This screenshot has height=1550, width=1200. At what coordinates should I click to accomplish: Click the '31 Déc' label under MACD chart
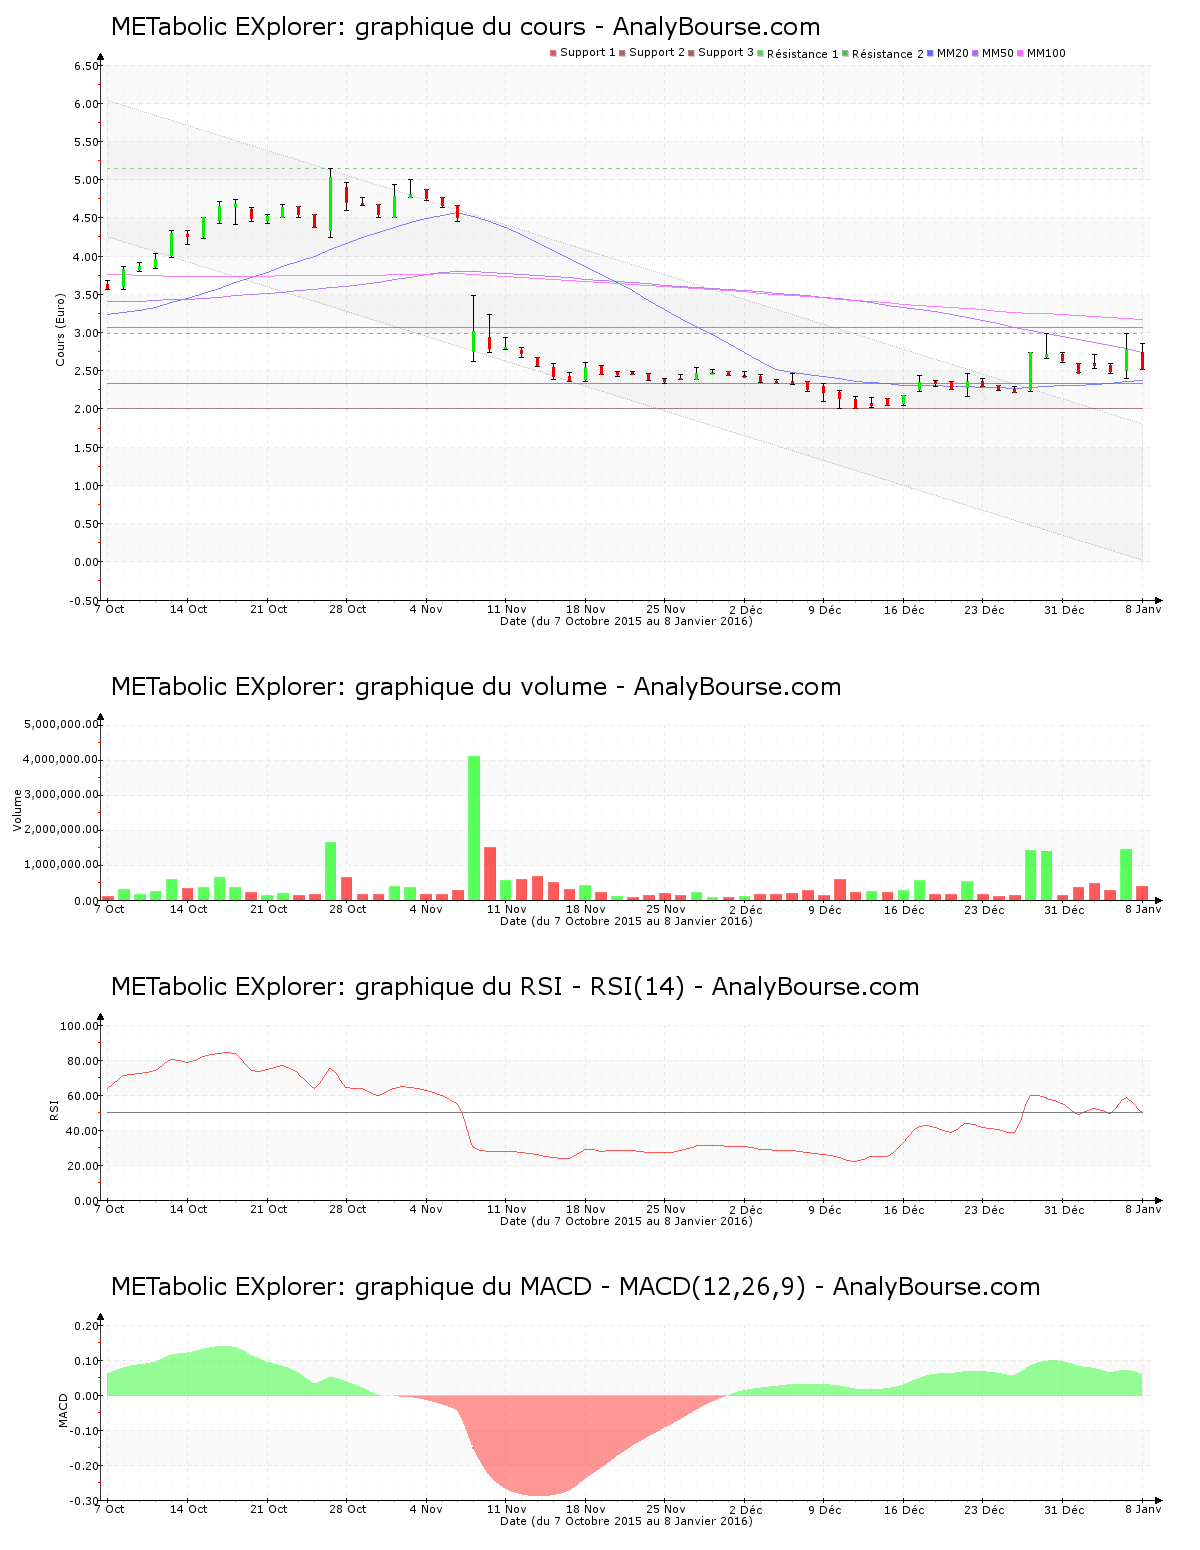coord(1064,1509)
